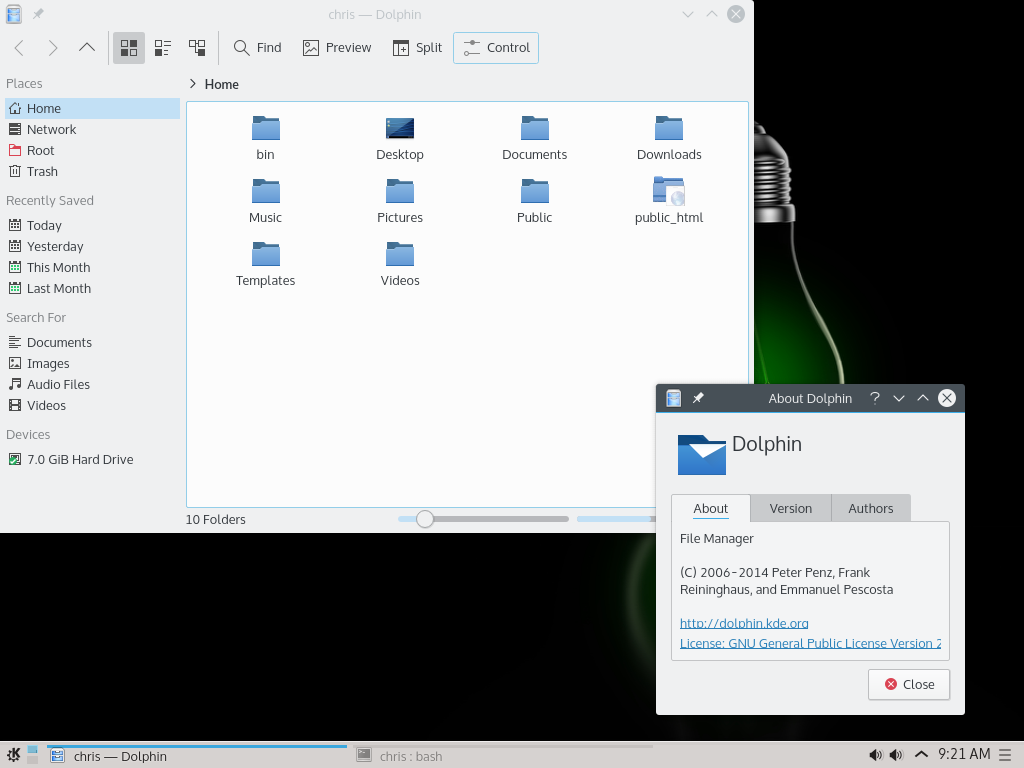Switch to Icons view mode

coord(129,48)
